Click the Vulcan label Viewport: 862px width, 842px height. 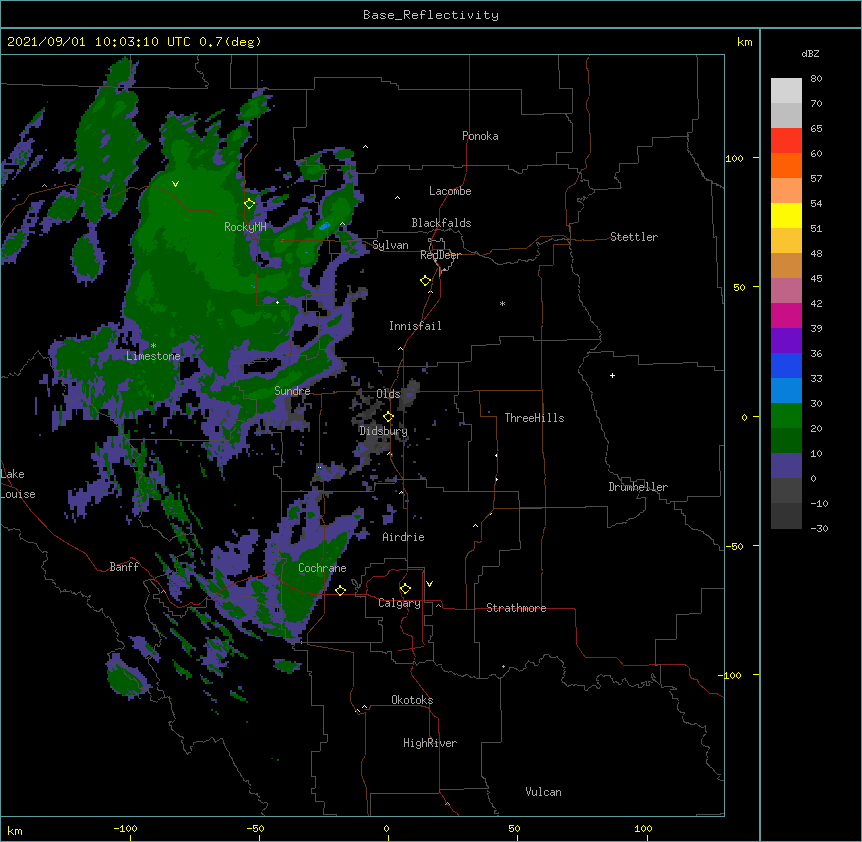pyautogui.click(x=543, y=792)
